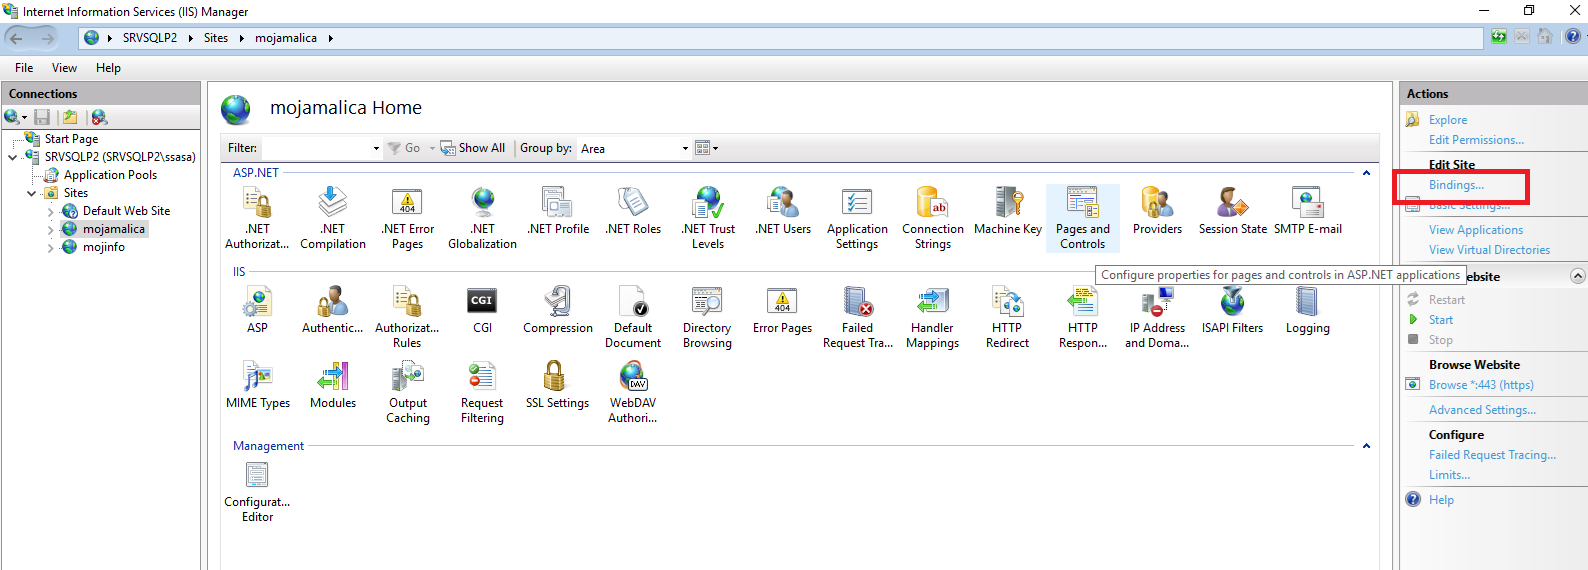Click Sites in the address breadcrumb
This screenshot has height=570, width=1588.
click(216, 38)
